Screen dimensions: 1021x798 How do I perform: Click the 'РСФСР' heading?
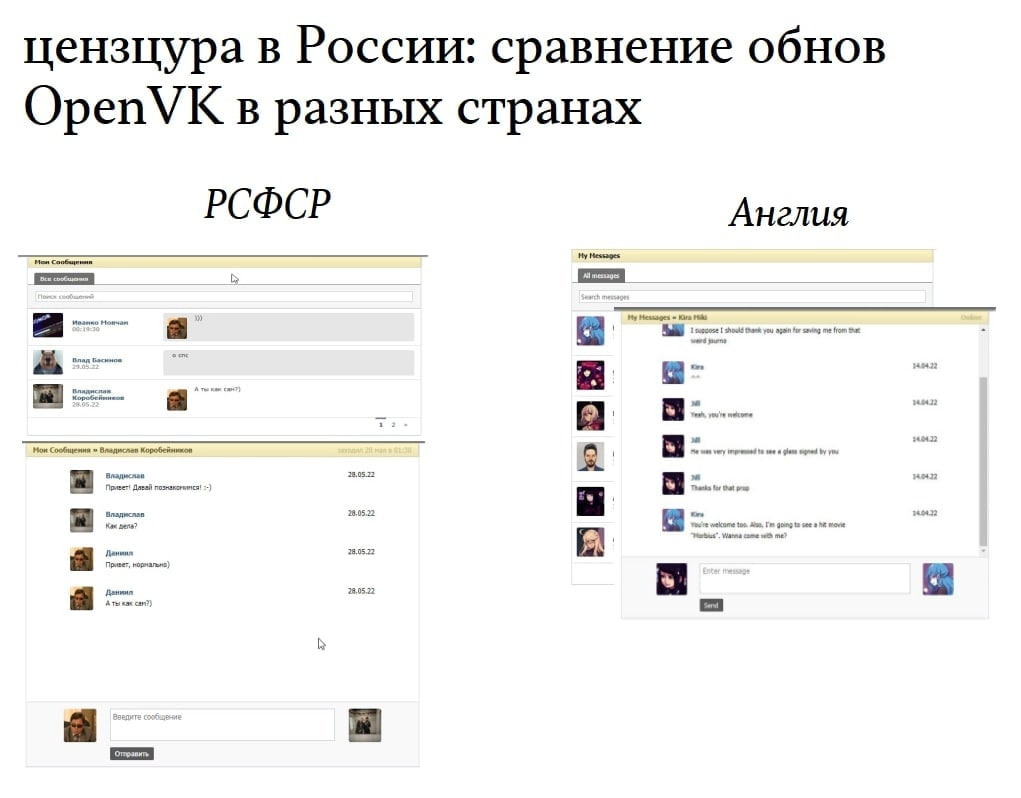(x=267, y=204)
